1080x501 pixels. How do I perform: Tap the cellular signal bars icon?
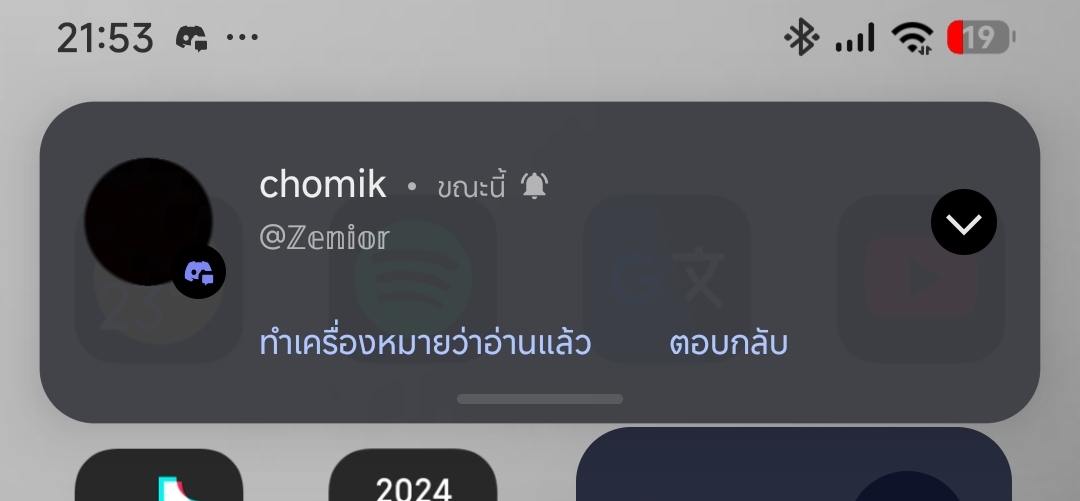pyautogui.click(x=855, y=37)
